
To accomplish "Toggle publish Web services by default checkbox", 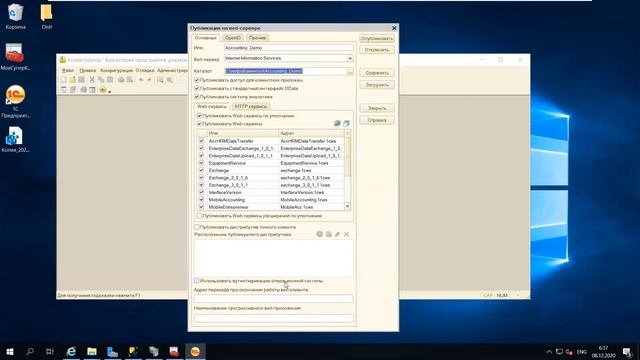I will (x=199, y=116).
